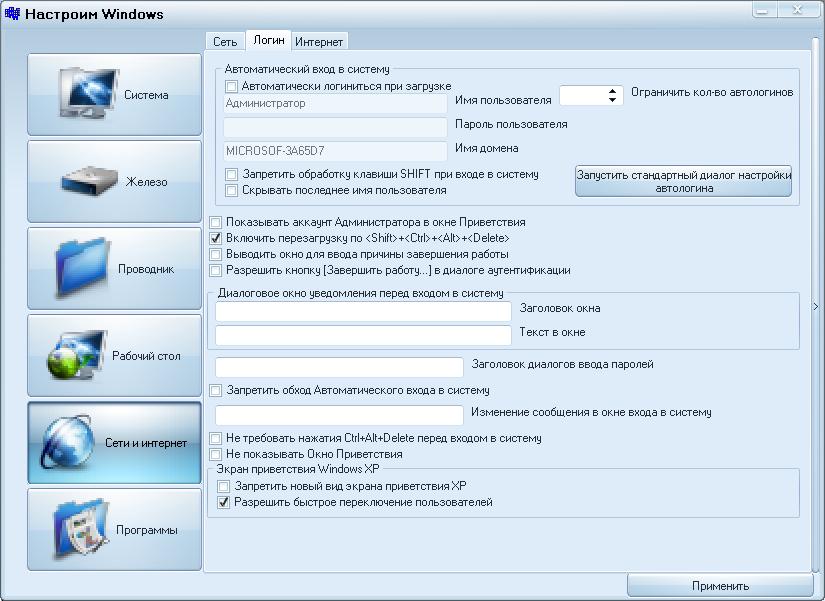Check Запретить обработку клавиши SHIFT option

tap(231, 174)
